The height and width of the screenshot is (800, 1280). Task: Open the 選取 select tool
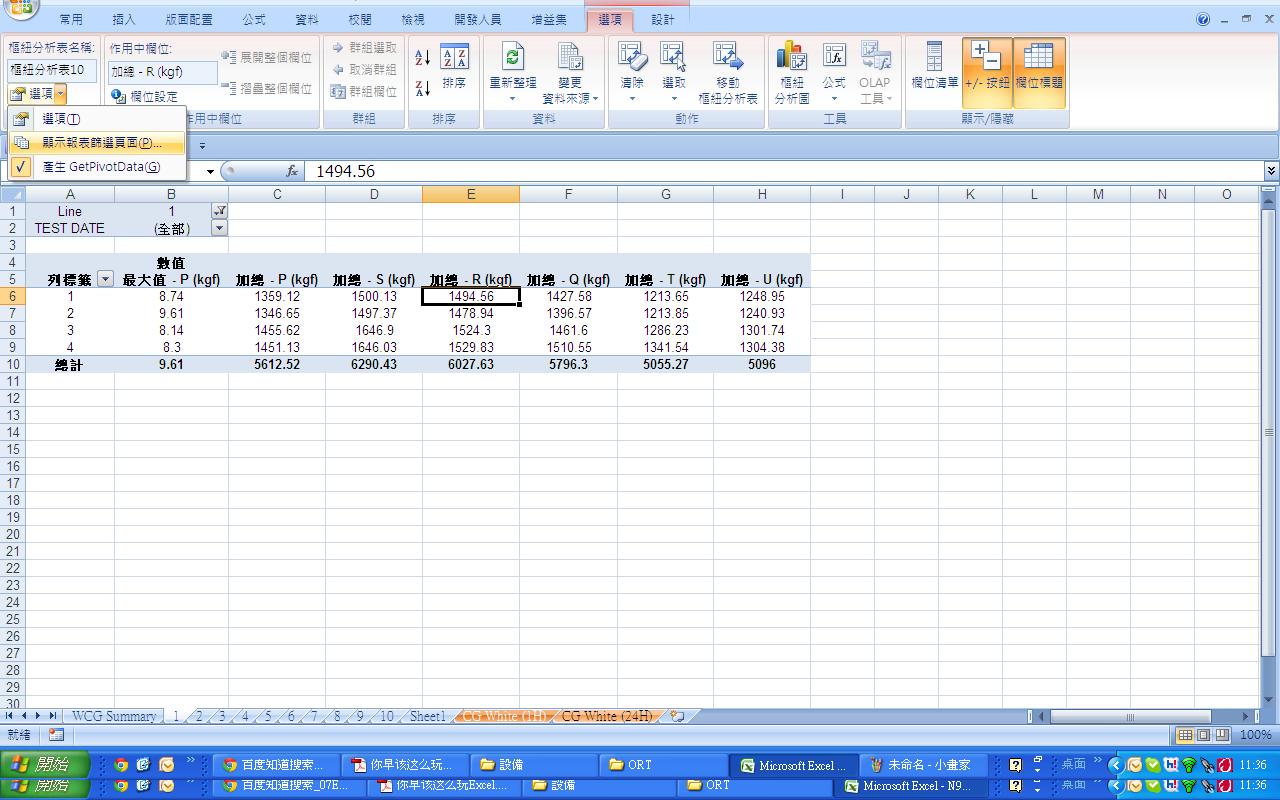click(x=674, y=73)
